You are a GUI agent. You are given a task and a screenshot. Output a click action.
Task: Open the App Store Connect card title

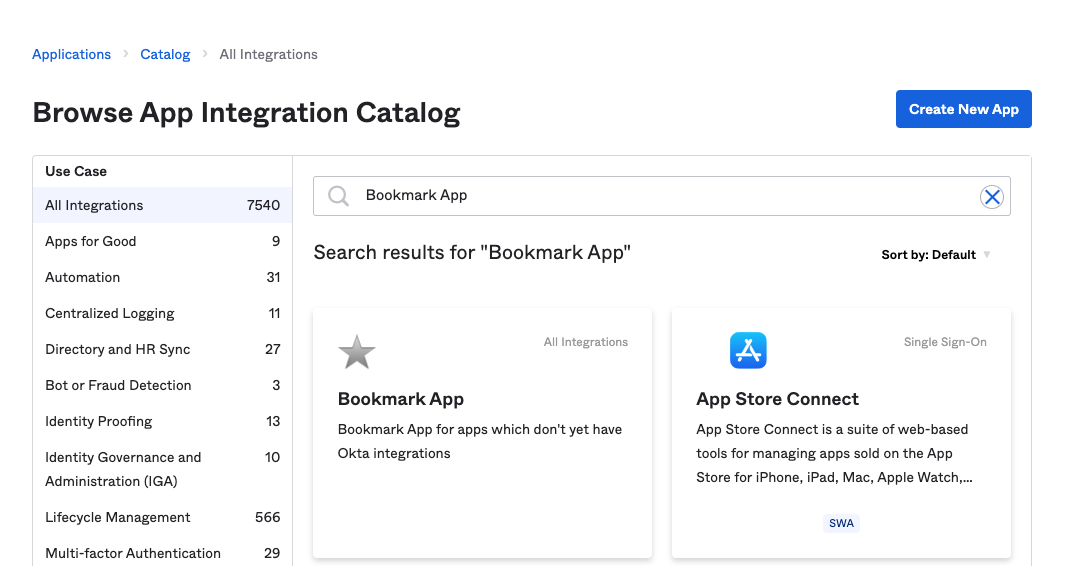[777, 399]
